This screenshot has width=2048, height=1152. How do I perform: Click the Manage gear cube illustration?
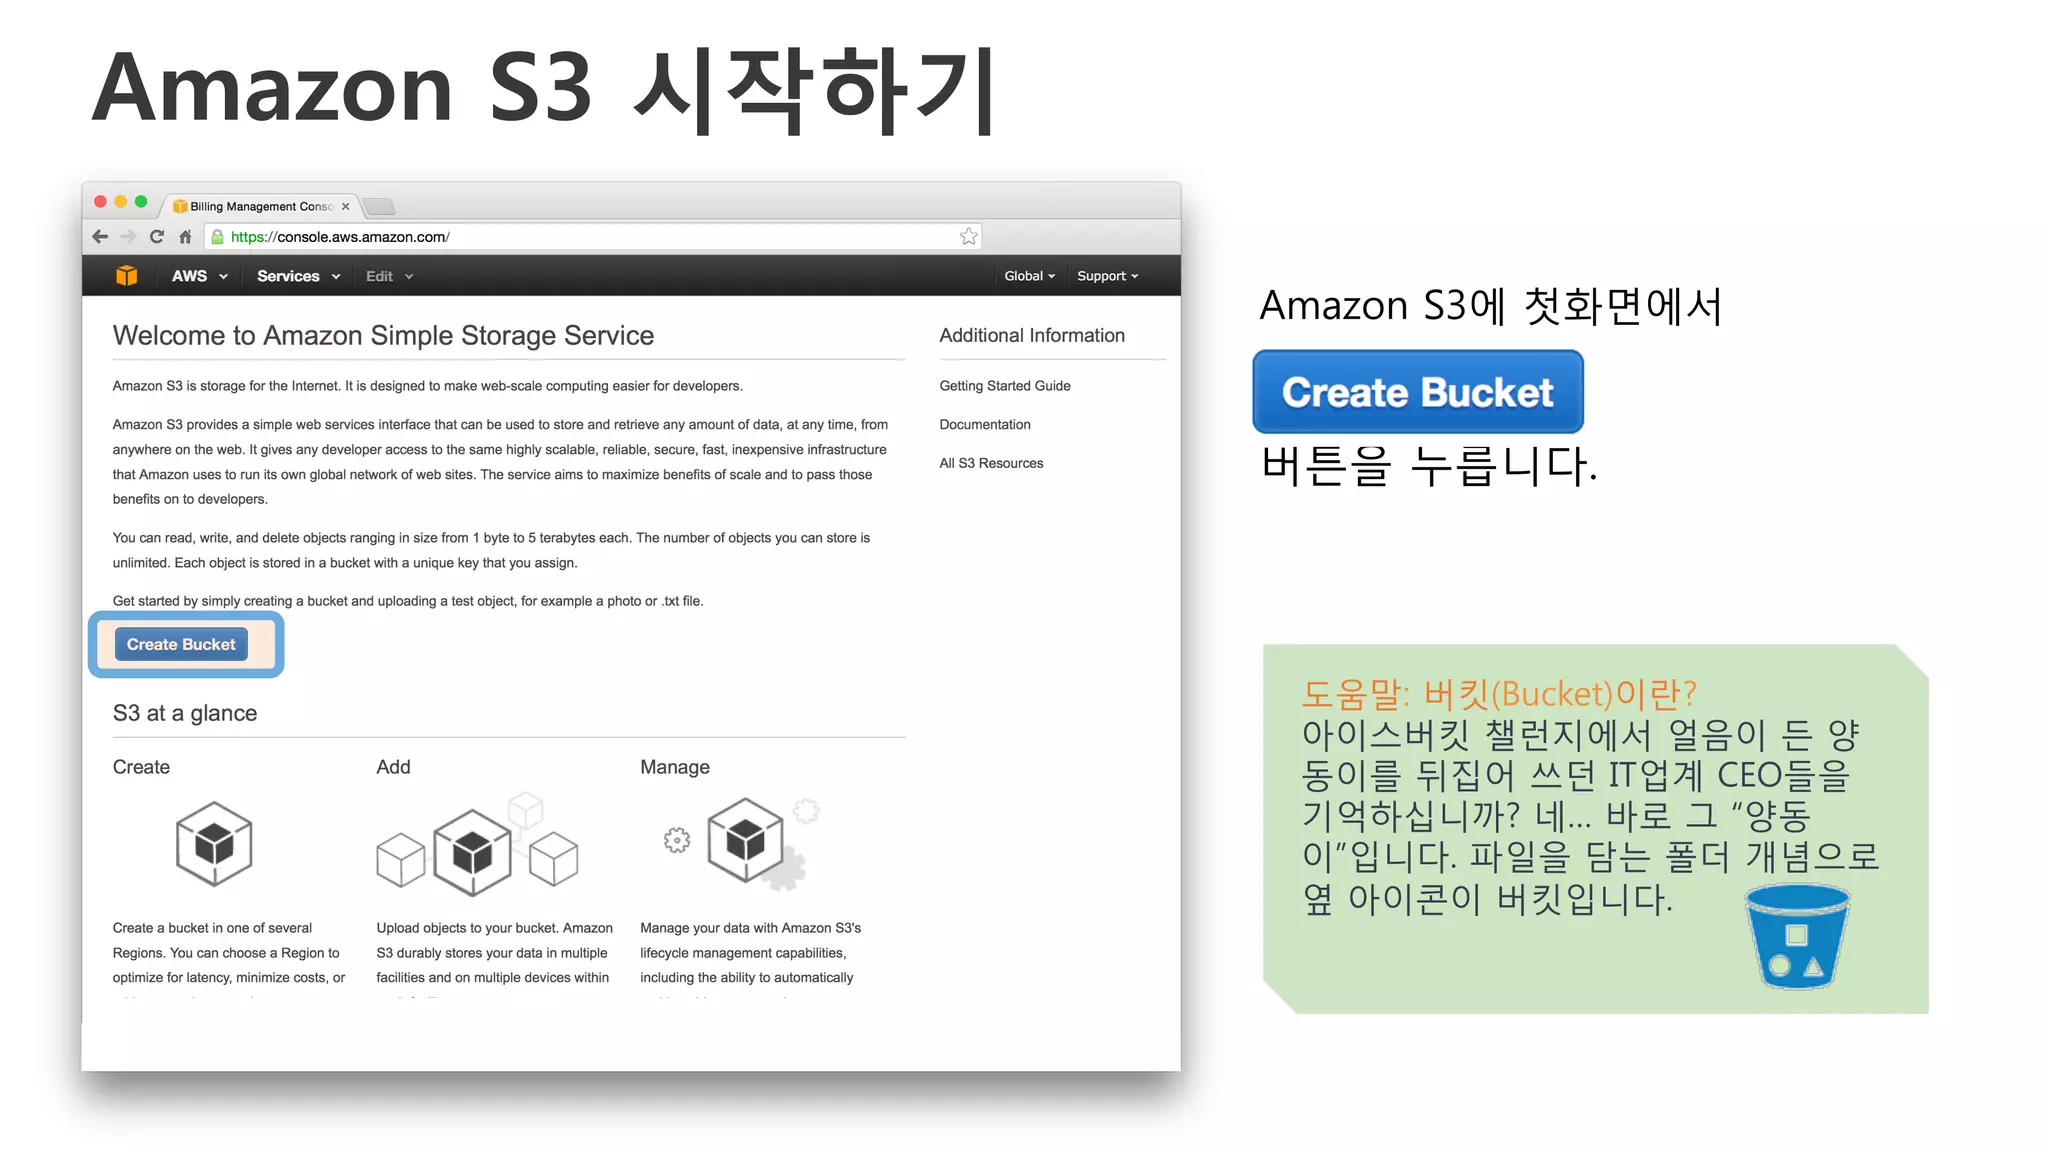coord(742,842)
